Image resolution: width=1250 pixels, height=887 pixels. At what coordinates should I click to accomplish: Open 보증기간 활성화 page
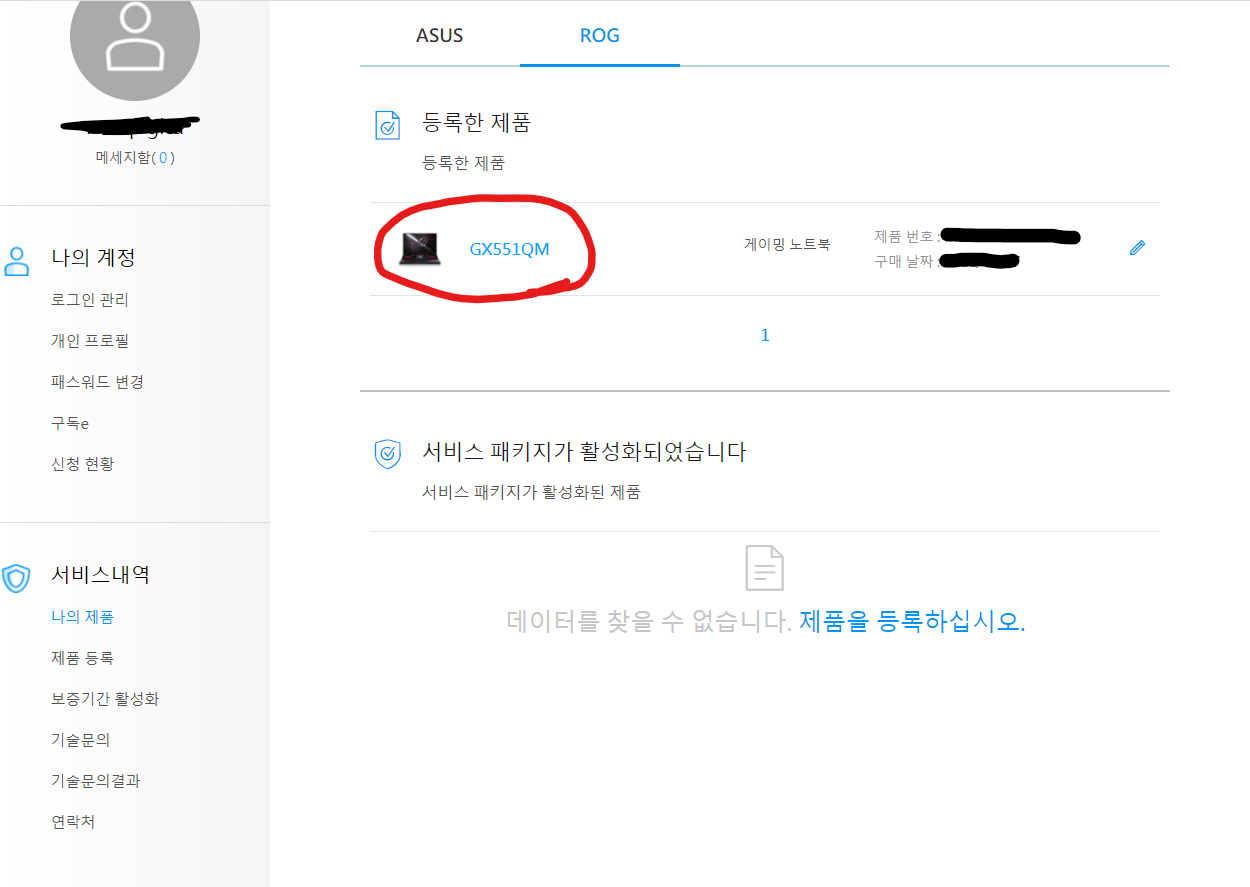(105, 699)
